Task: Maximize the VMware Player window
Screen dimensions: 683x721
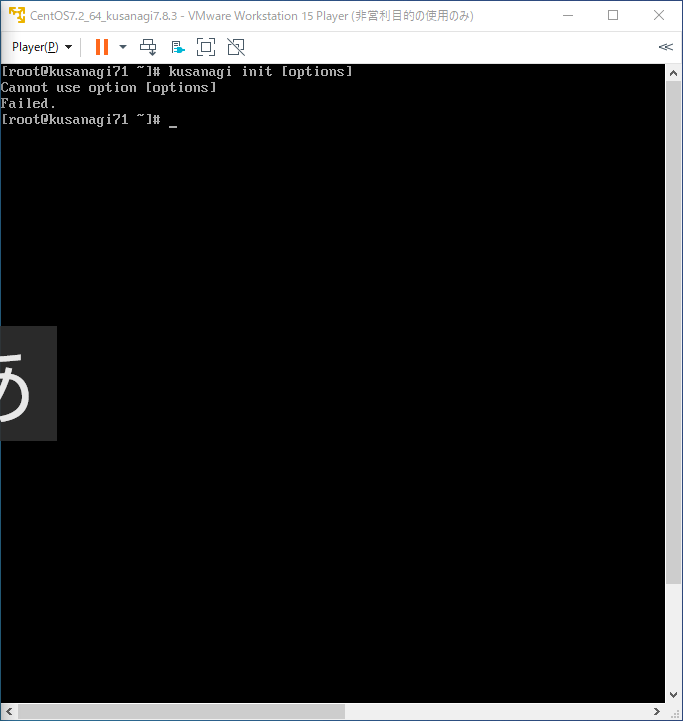Action: (613, 15)
